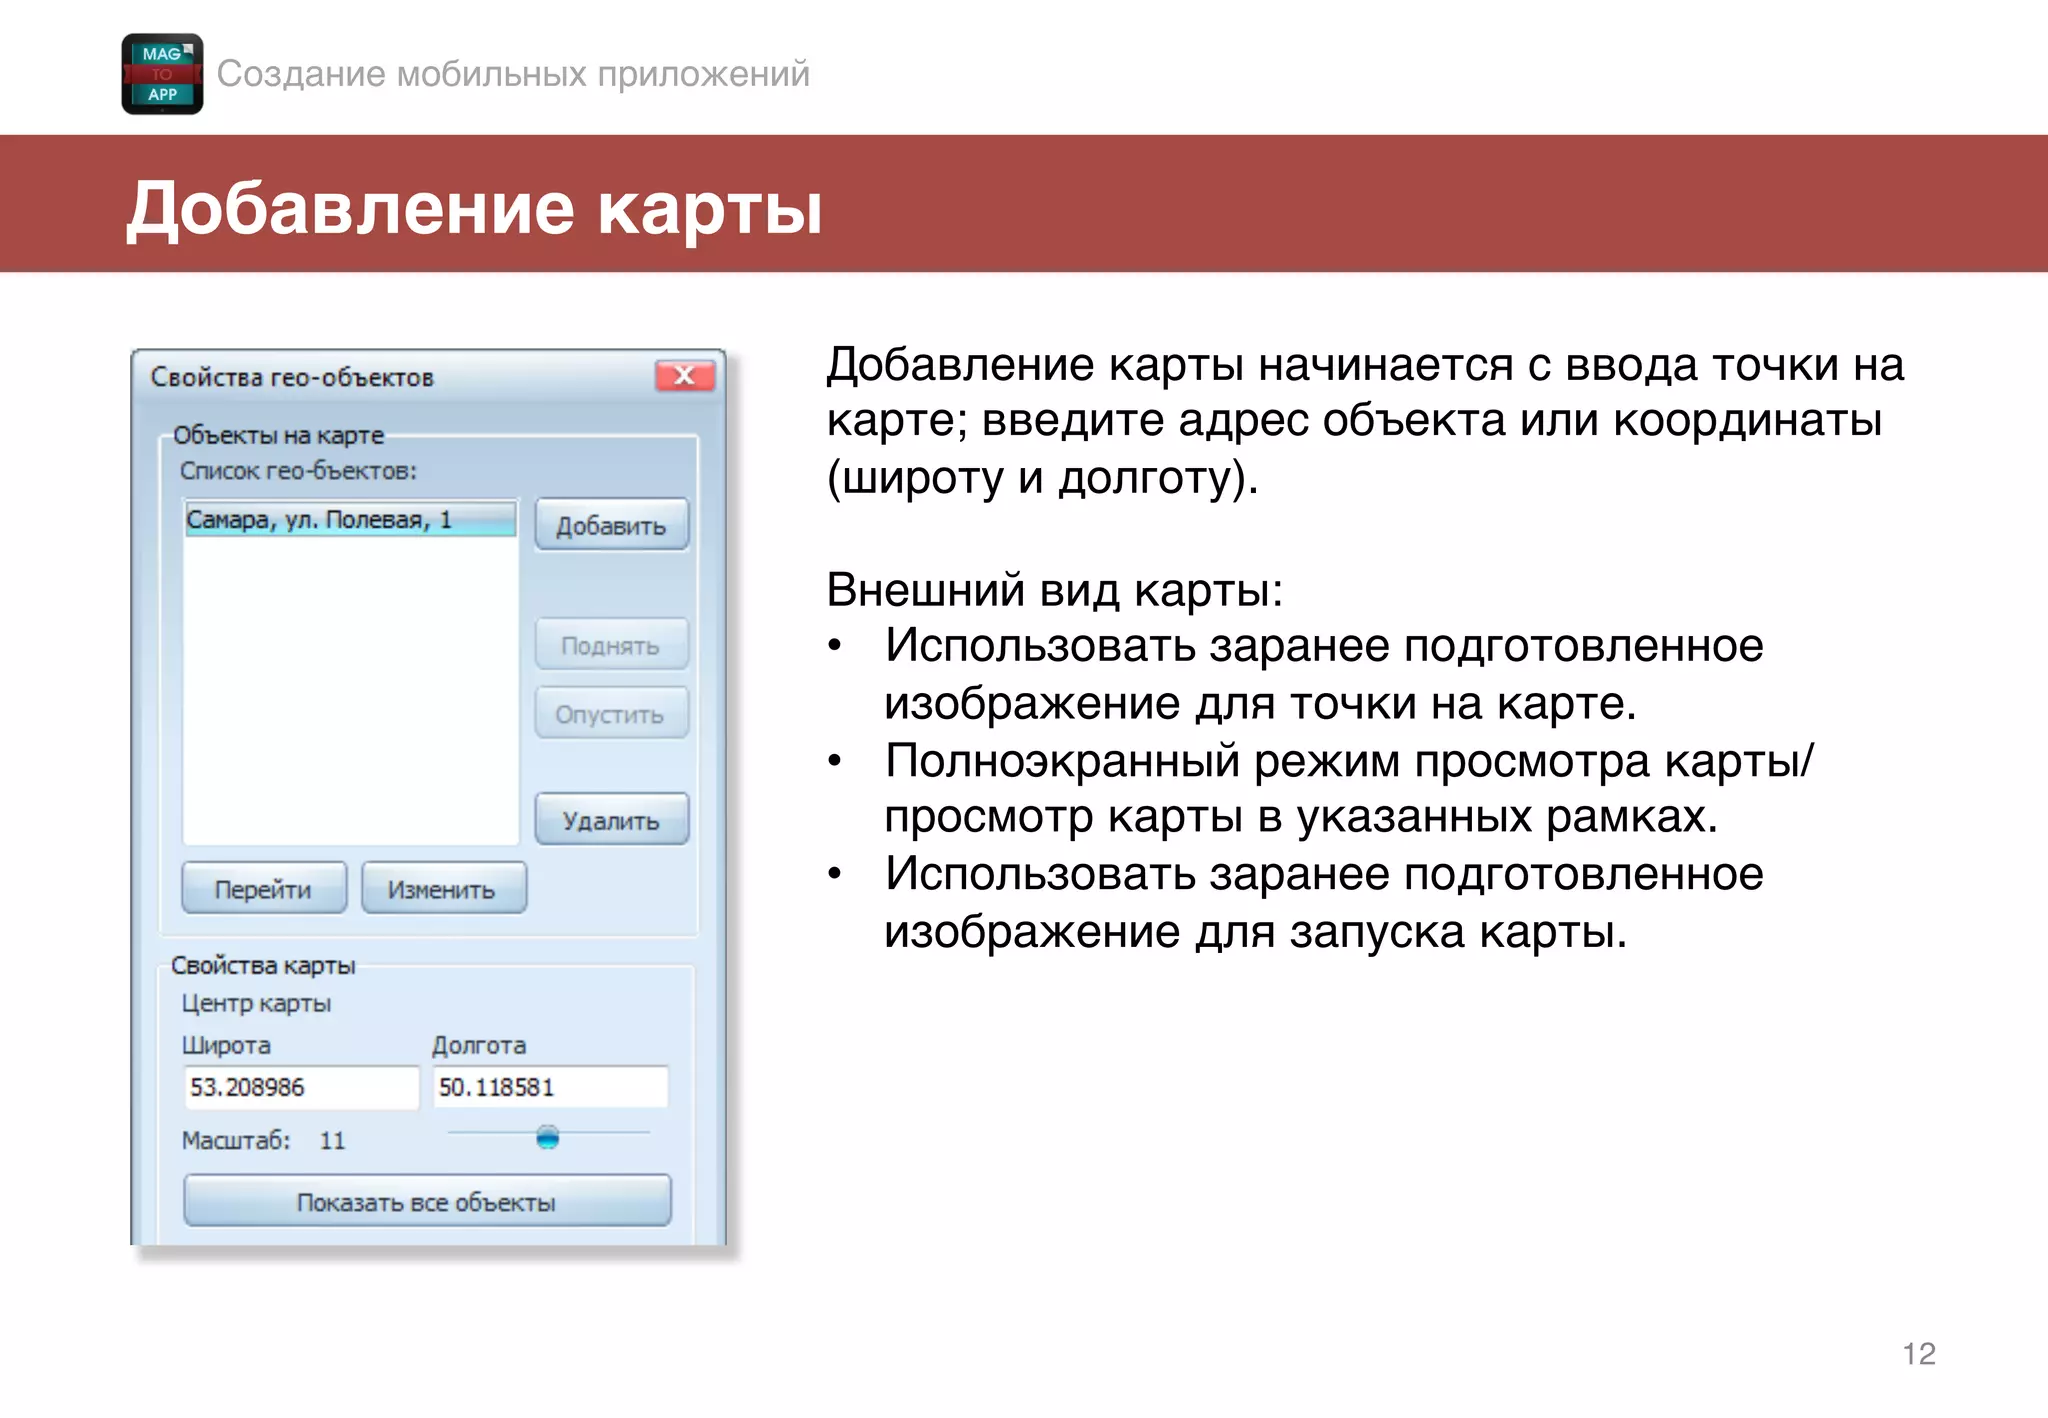The image size is (2048, 1418).
Task: Click the Поднять button
Action: click(x=611, y=645)
